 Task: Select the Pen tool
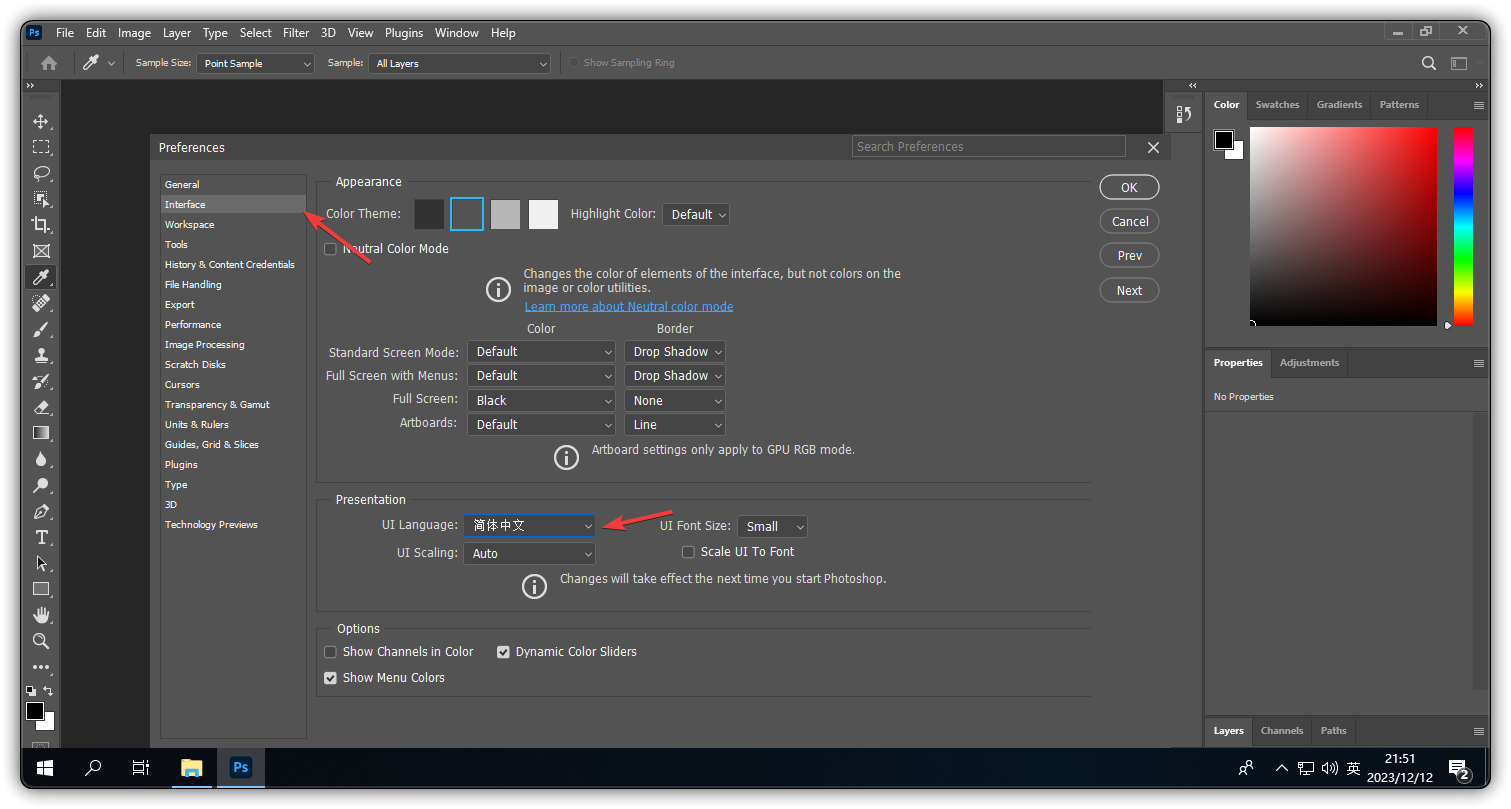(41, 511)
